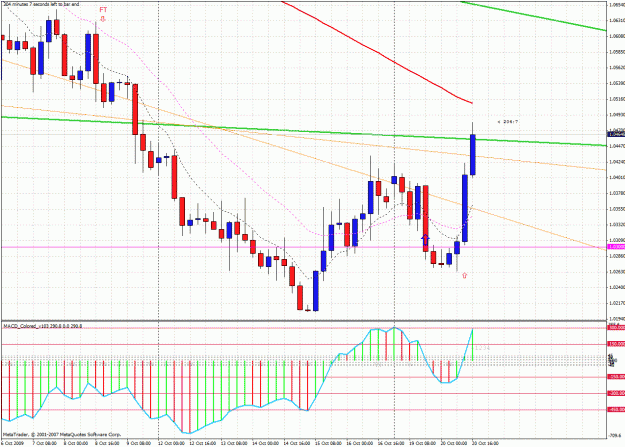Click the -709.6 value at MACD axis bottom

(616, 436)
